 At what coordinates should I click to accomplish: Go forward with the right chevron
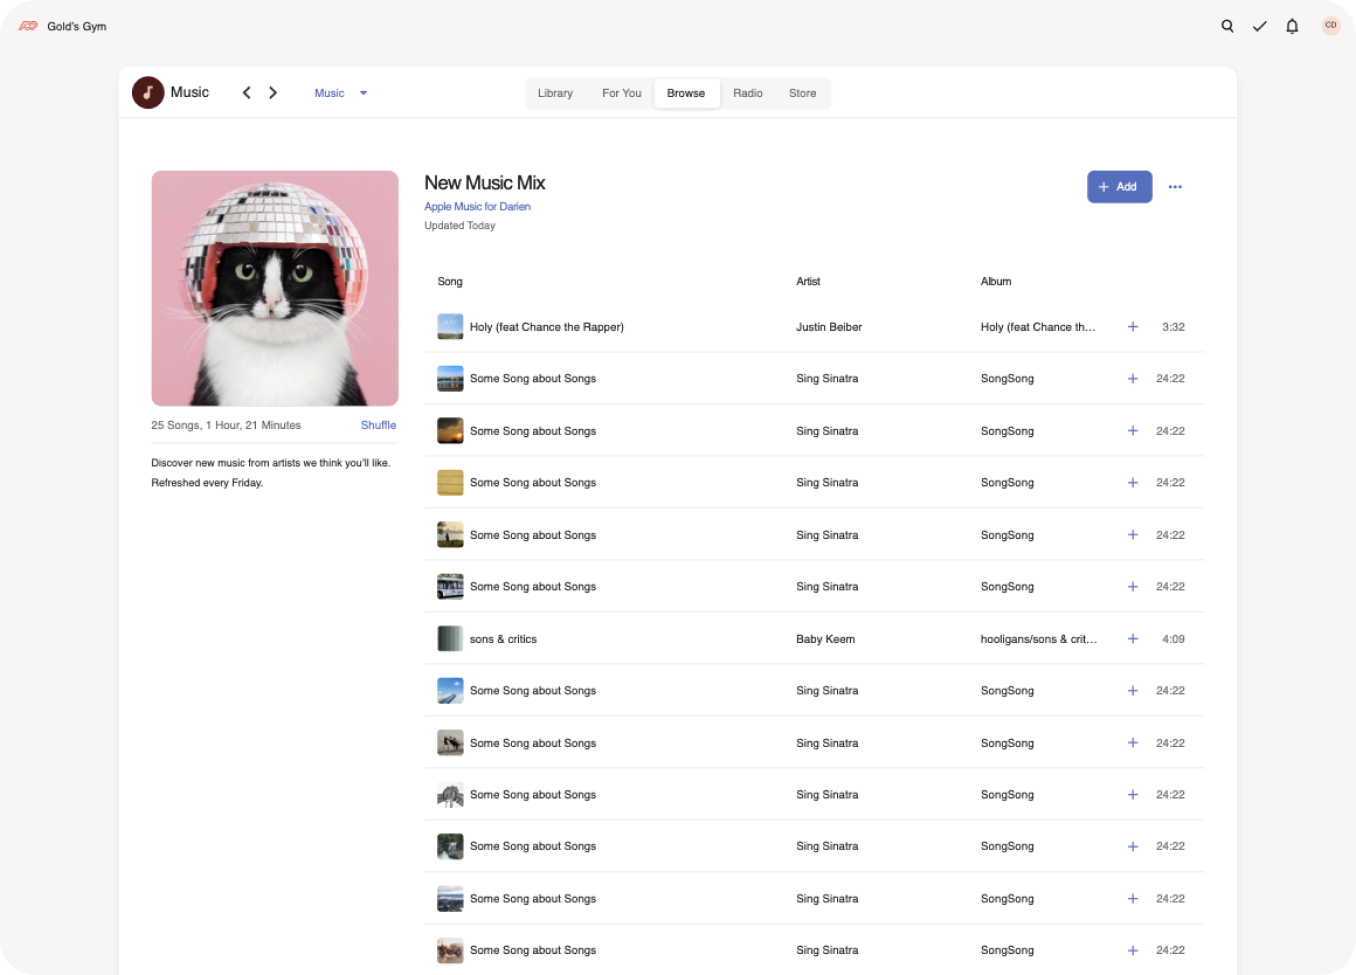click(x=273, y=93)
